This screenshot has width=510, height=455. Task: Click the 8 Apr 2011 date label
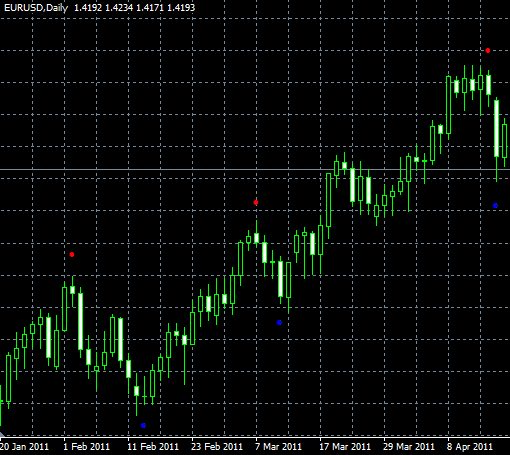tap(470, 447)
